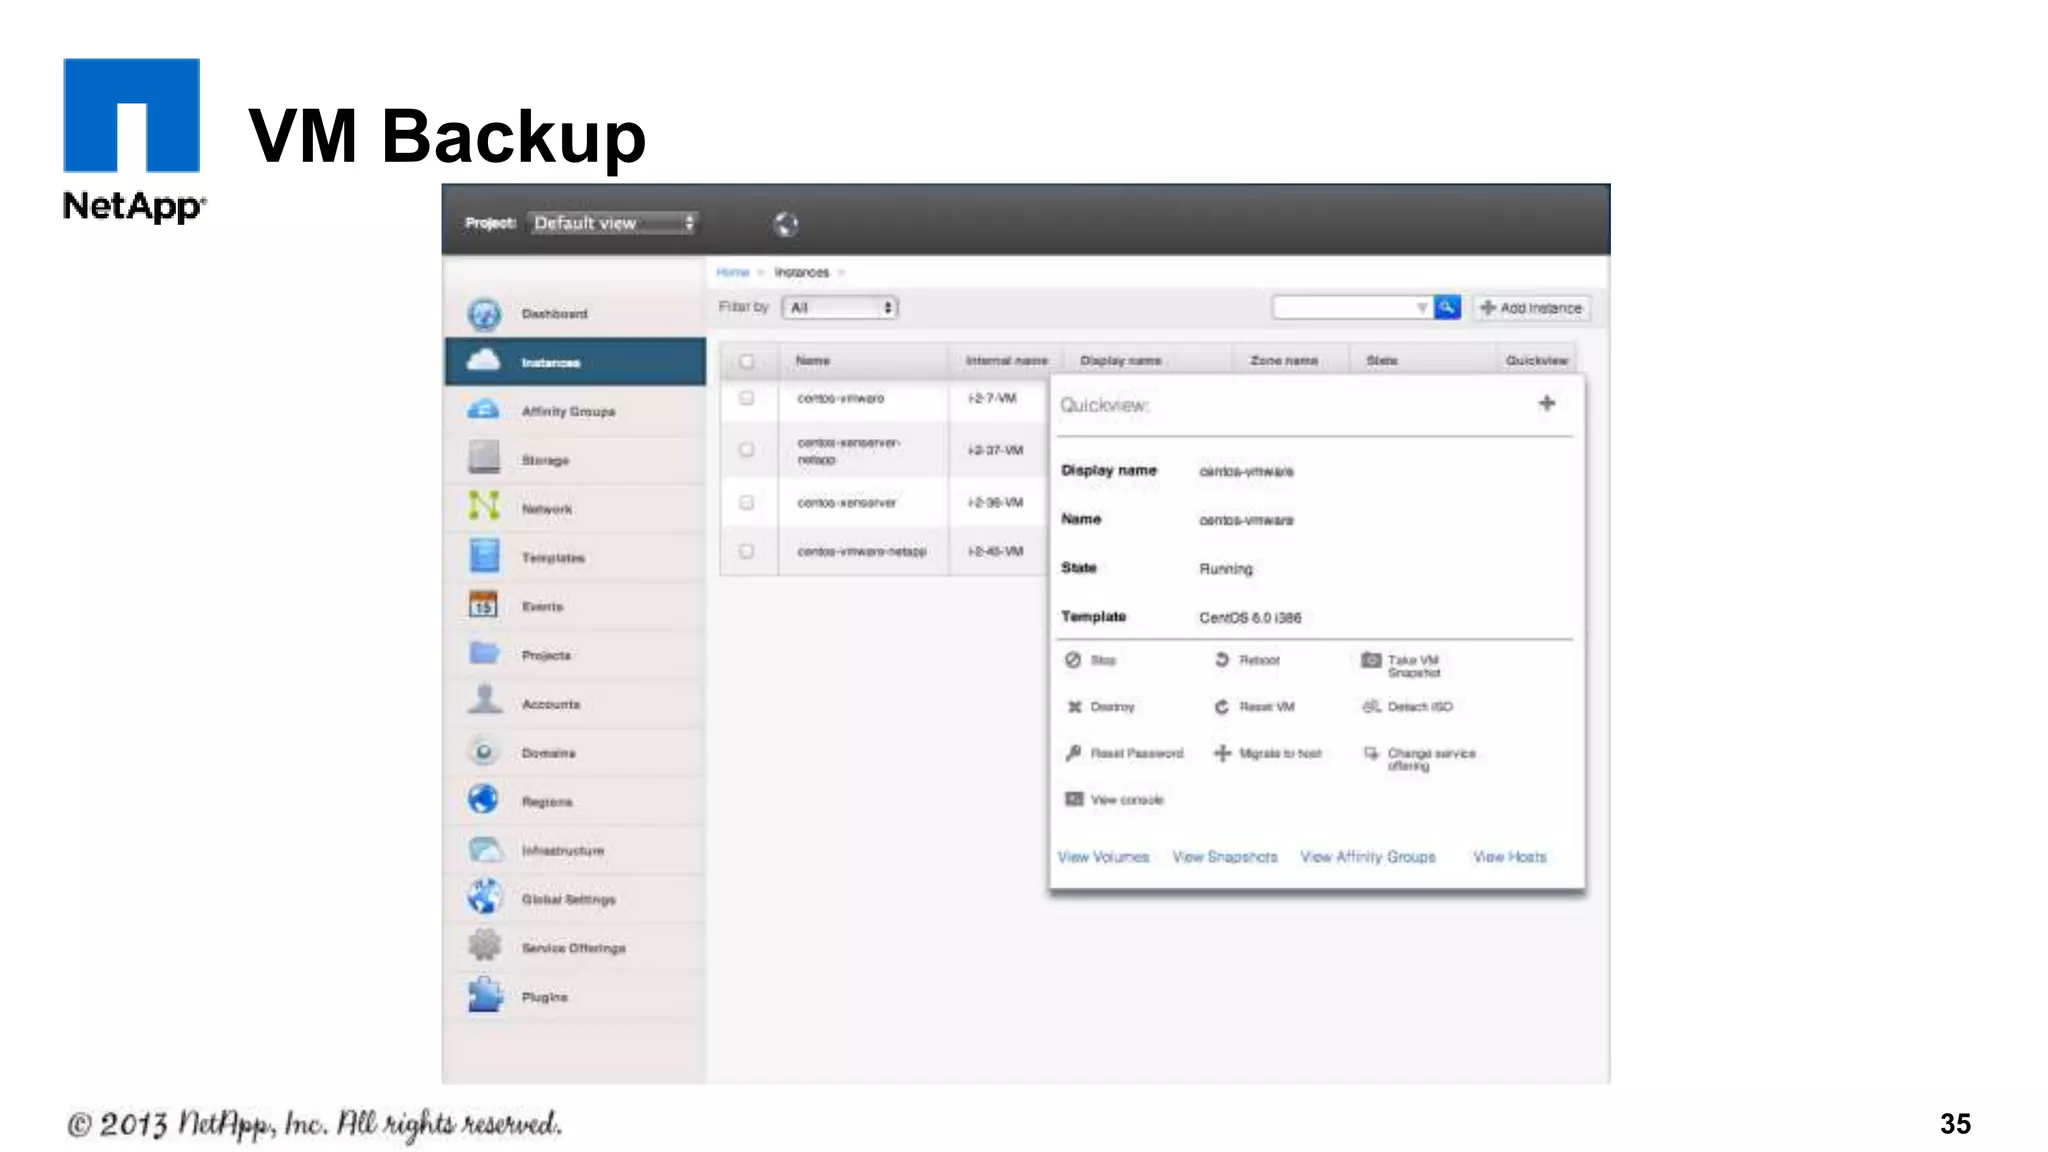Click the Reboot icon in Quickview
Viewport: 2048px width, 1152px height.
(x=1221, y=660)
